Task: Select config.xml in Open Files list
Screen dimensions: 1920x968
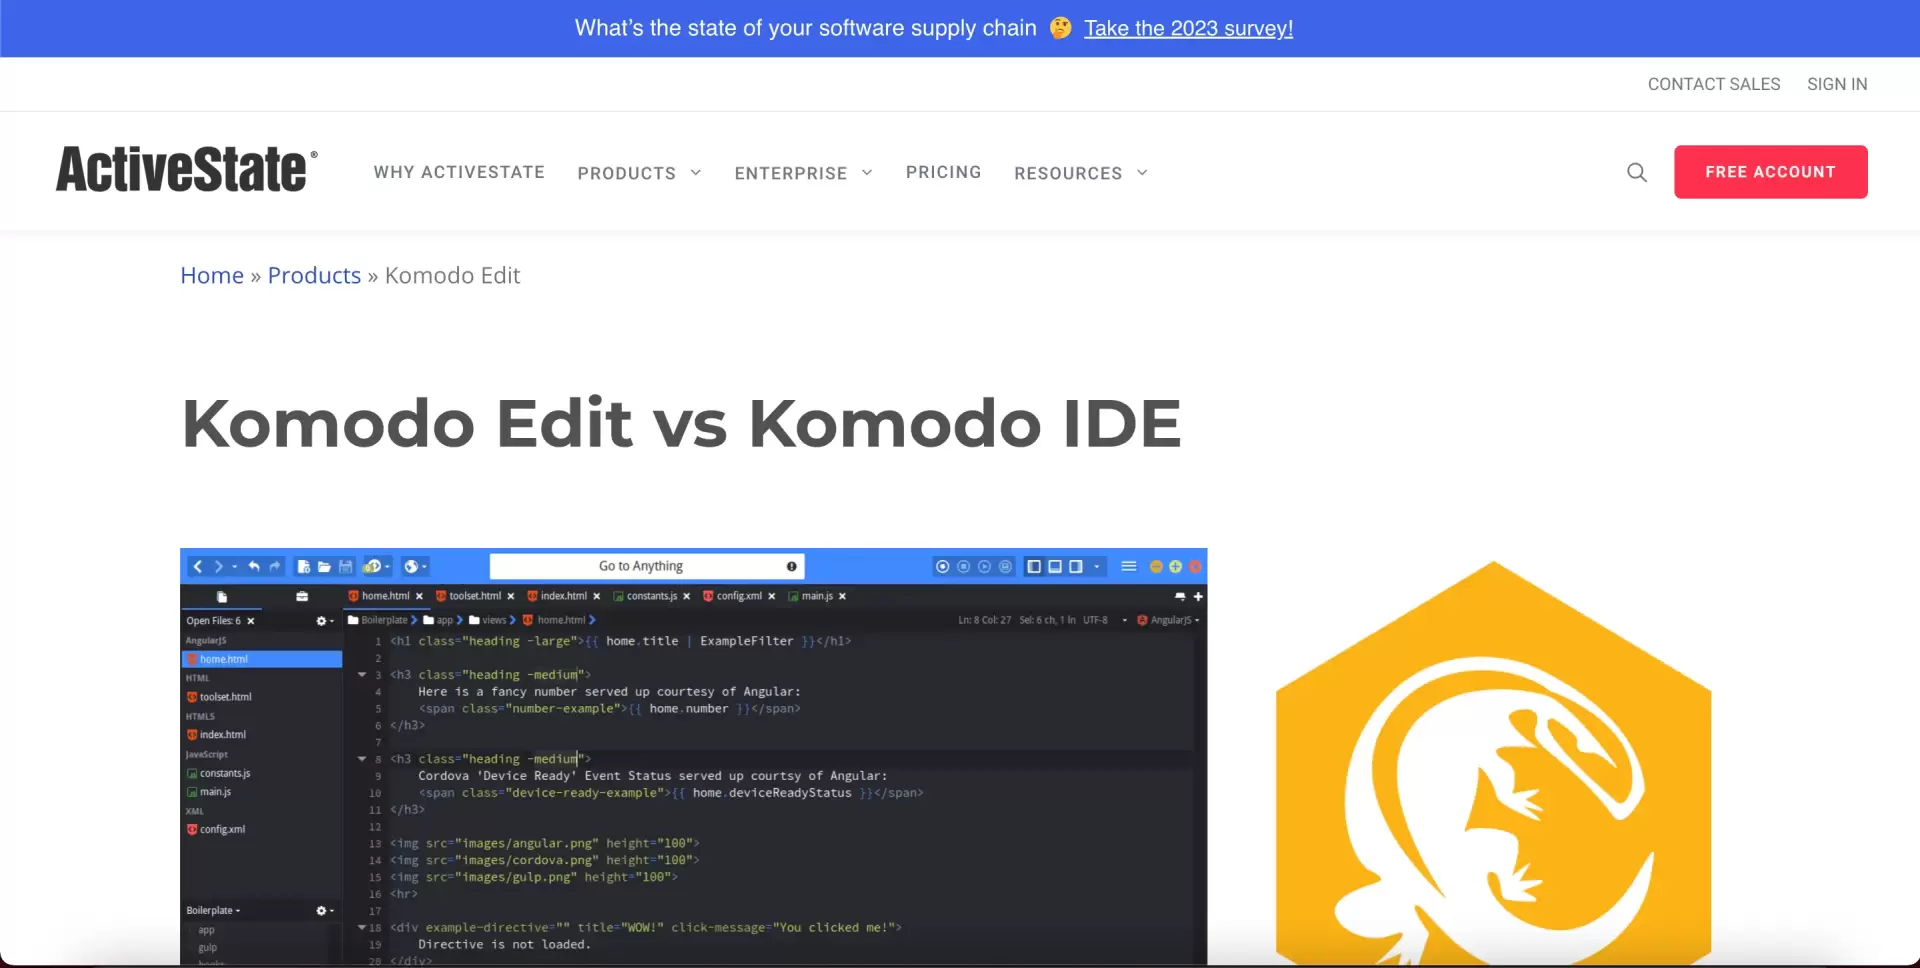Action: coord(215,830)
